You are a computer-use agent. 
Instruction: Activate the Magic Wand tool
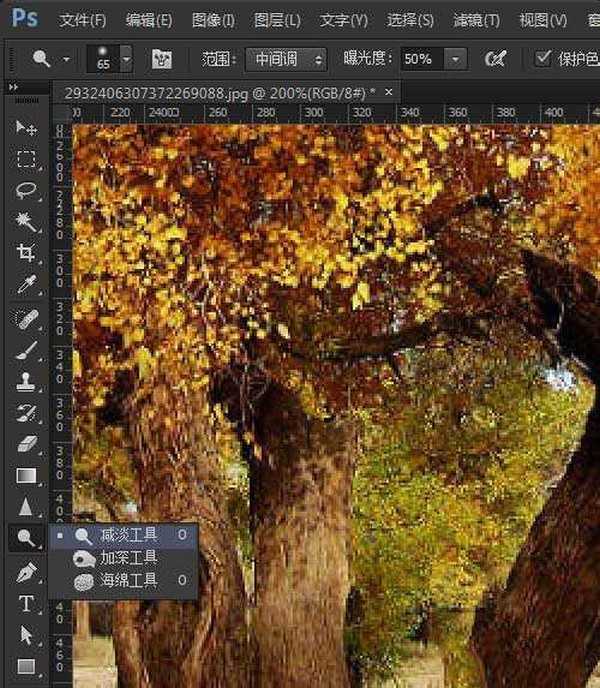point(26,222)
